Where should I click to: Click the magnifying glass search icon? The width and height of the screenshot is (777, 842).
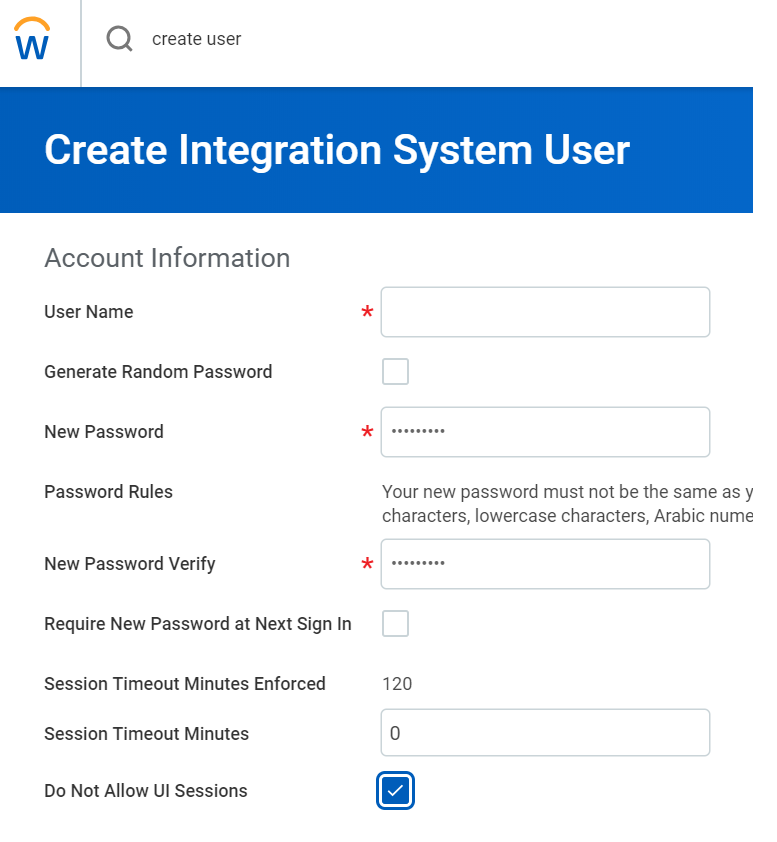[x=119, y=38]
